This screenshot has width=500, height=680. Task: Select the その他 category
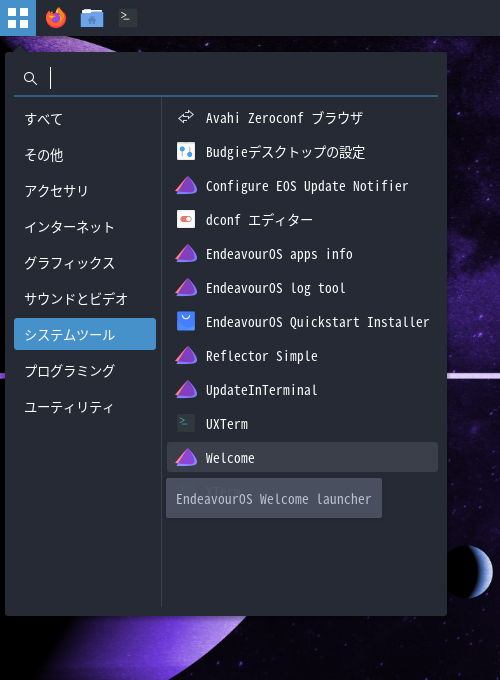85,154
